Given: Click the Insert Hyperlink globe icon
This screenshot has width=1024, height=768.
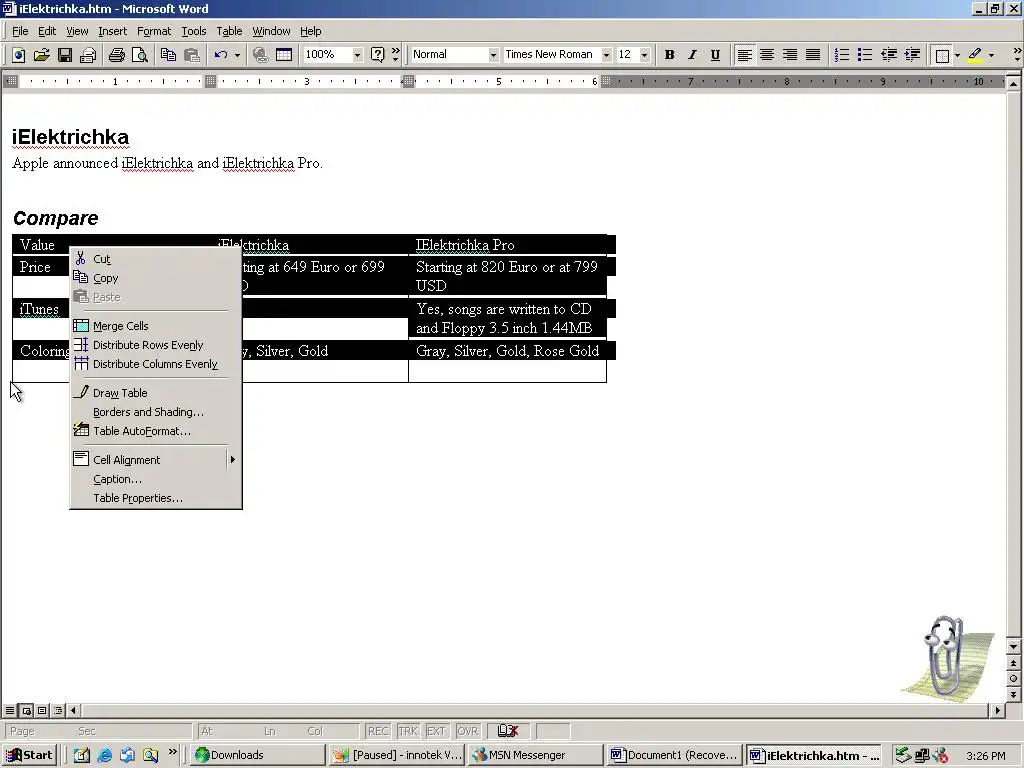Looking at the screenshot, I should tap(261, 55).
